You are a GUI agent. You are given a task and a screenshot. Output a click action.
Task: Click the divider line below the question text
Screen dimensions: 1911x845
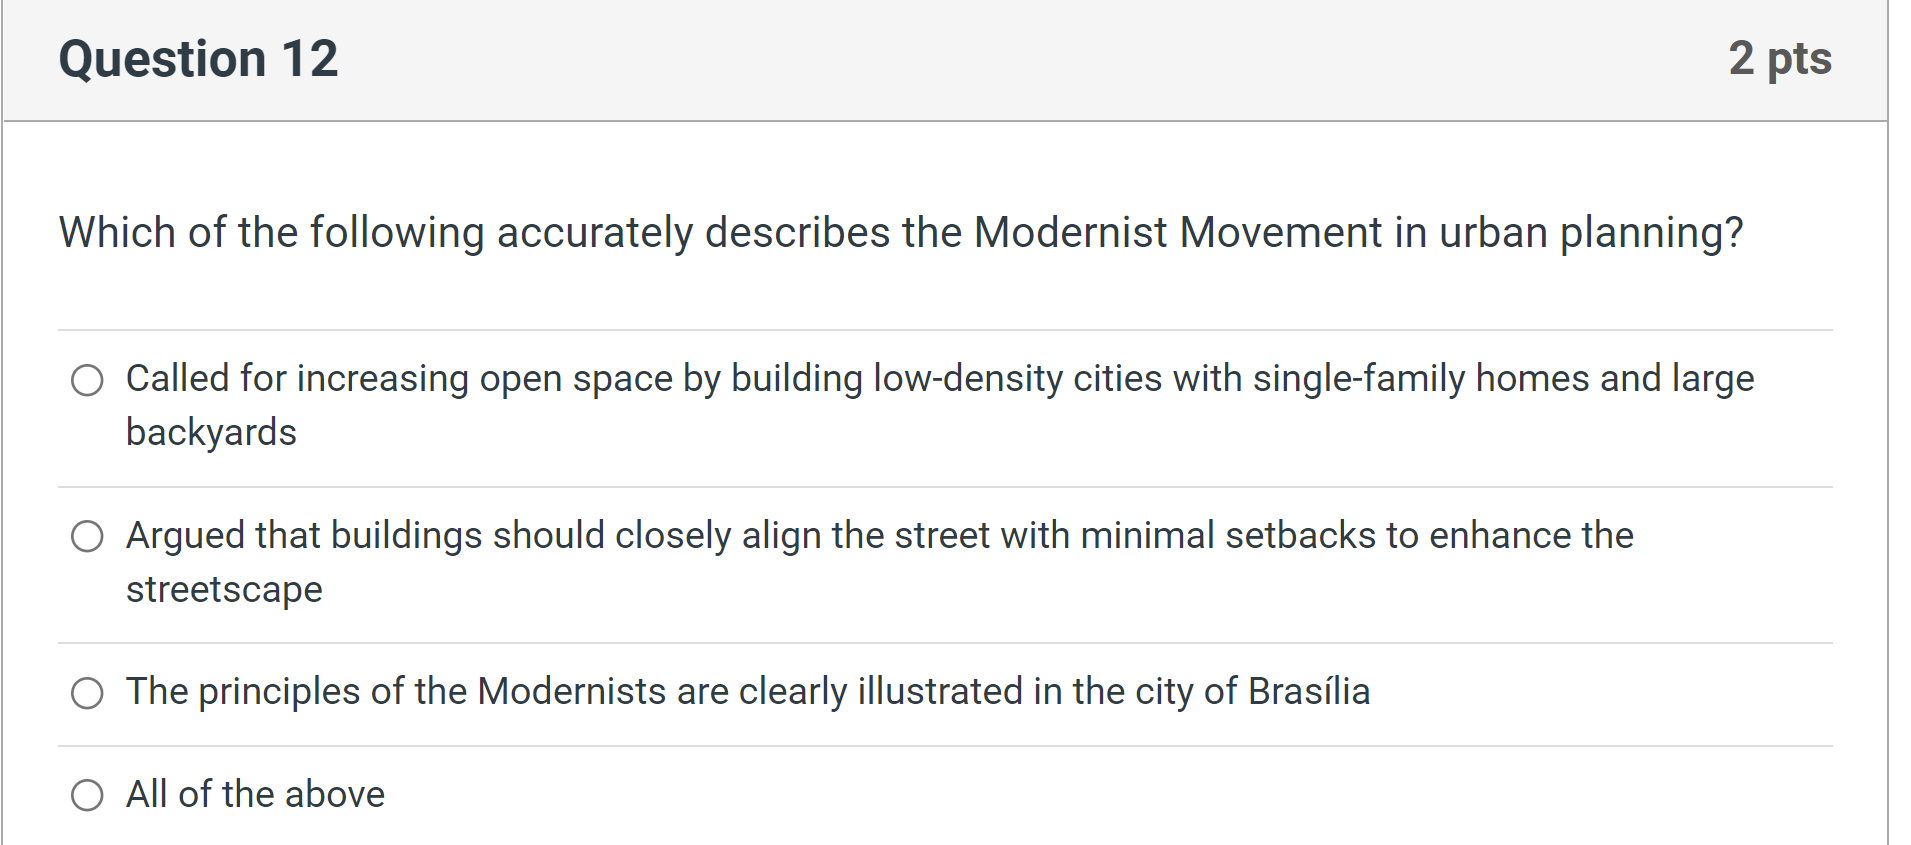point(950,328)
